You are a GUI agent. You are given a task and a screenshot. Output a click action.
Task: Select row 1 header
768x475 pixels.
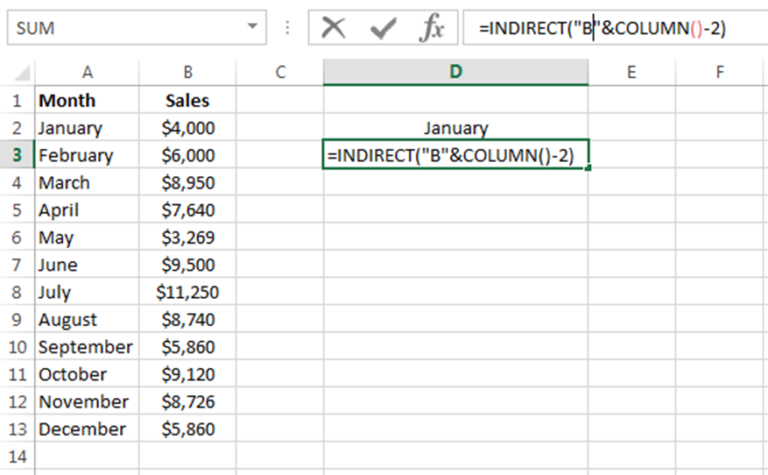tap(16, 100)
